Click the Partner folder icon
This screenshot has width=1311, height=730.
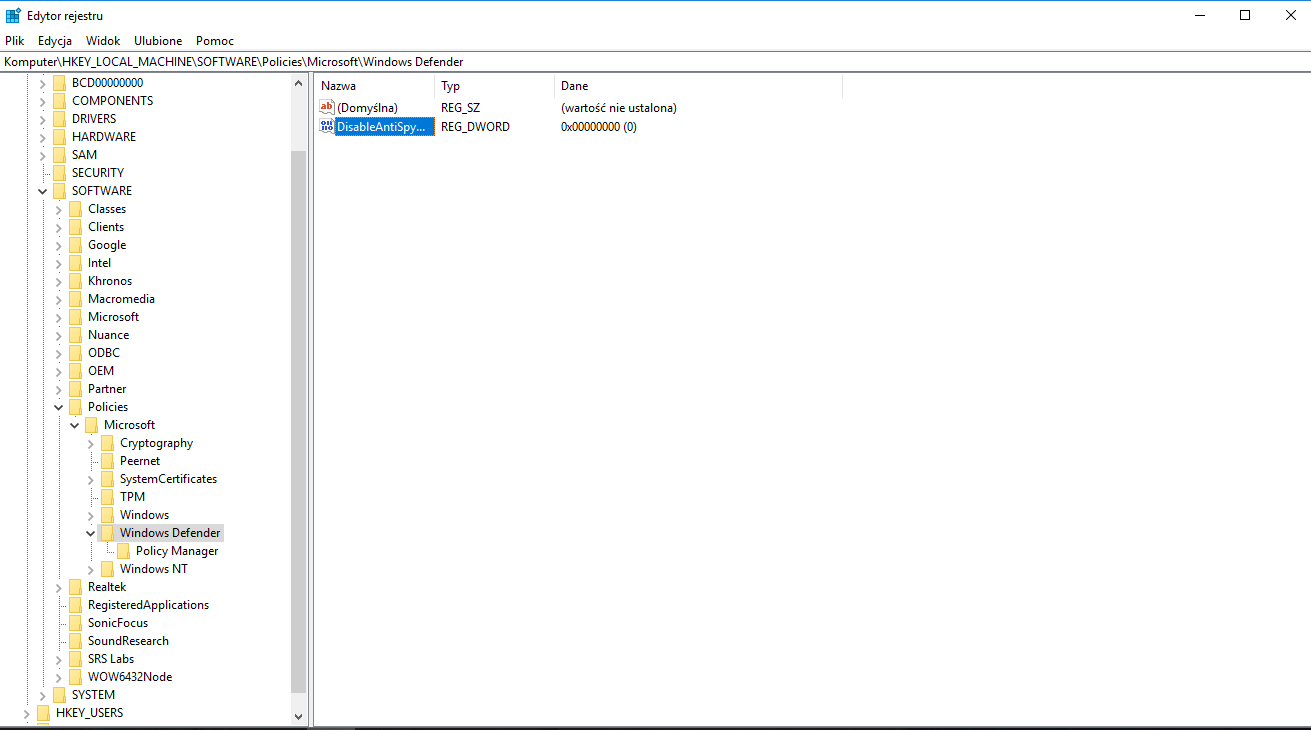75,389
